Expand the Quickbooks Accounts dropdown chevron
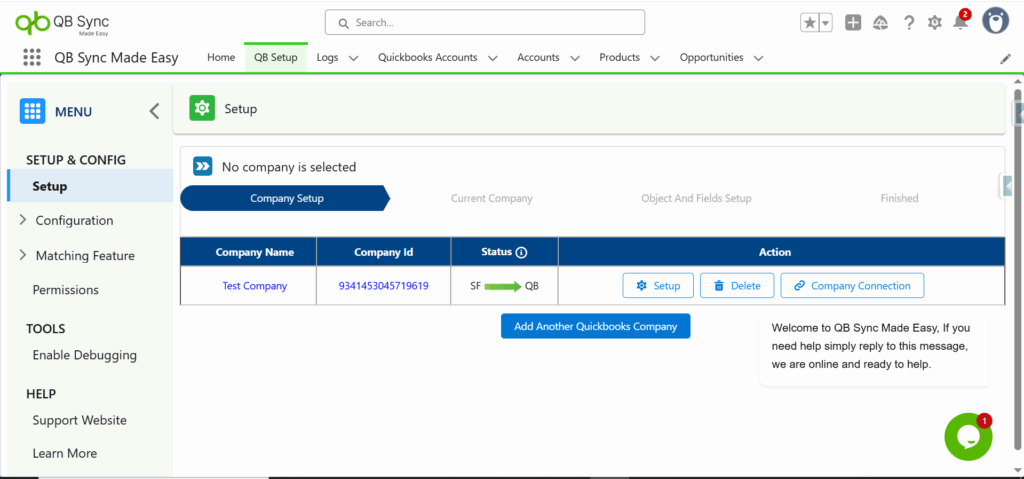The image size is (1024, 479). coord(493,58)
